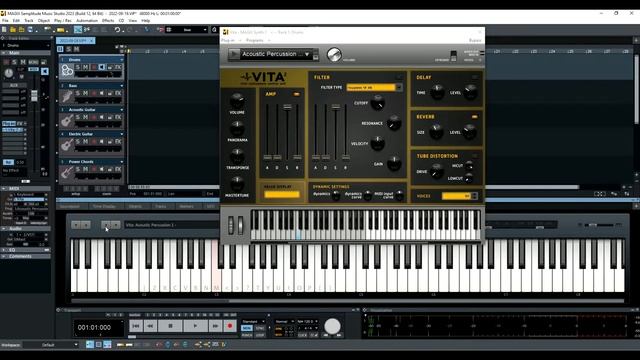640x360 pixels.
Task: Open the Automation menu
Action: pyautogui.click(x=87, y=20)
